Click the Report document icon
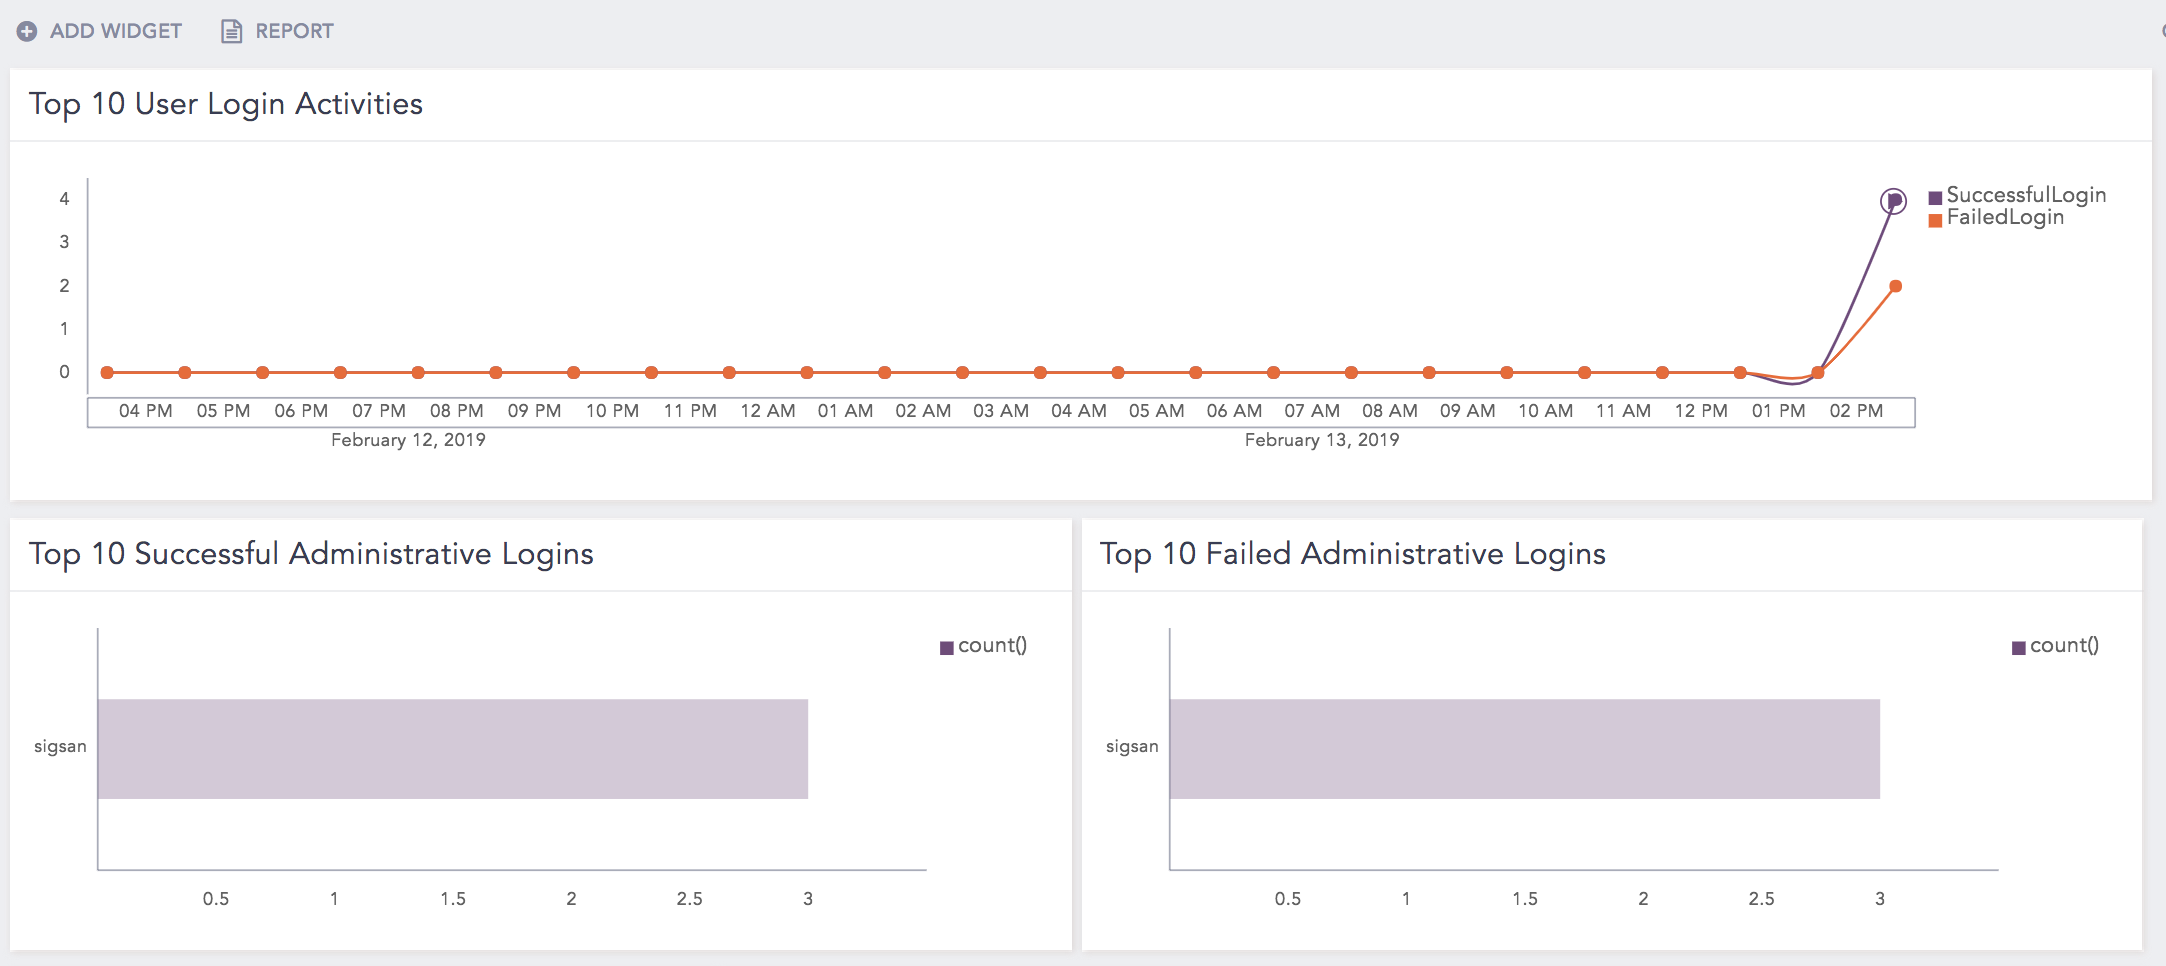The height and width of the screenshot is (966, 2166). click(x=231, y=30)
